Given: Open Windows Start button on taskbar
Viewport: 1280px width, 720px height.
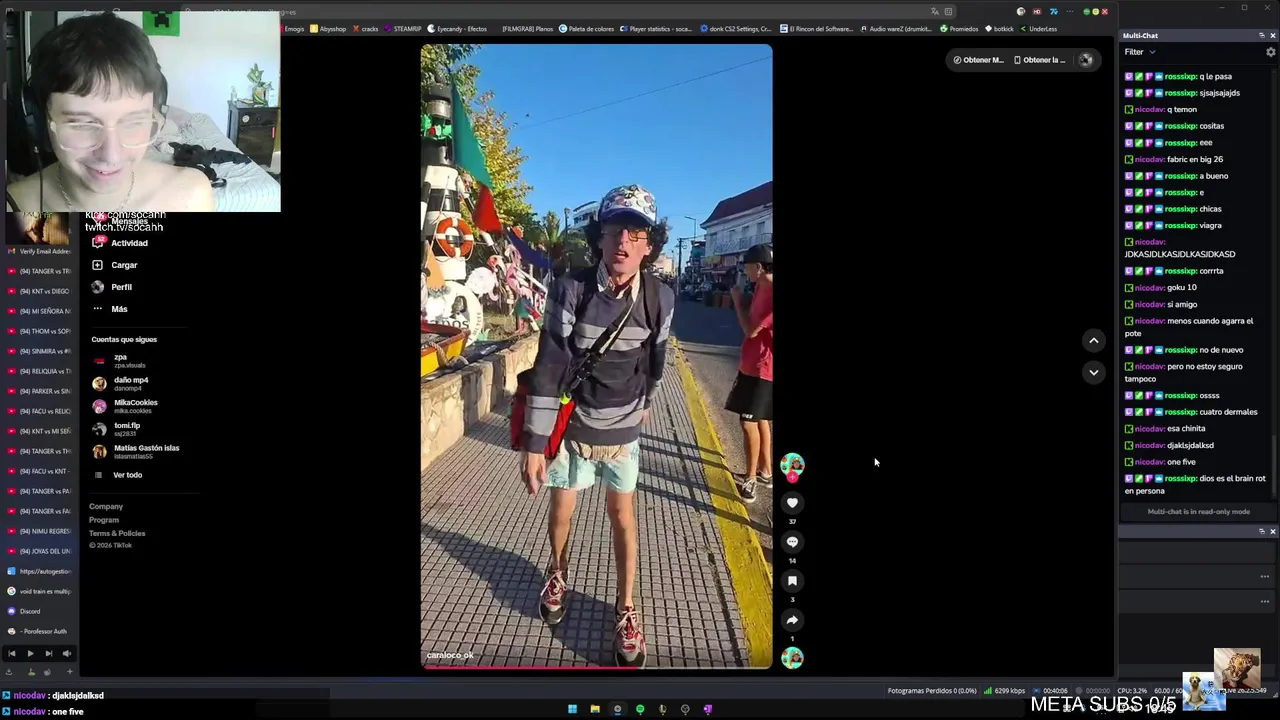Looking at the screenshot, I should coord(572,709).
